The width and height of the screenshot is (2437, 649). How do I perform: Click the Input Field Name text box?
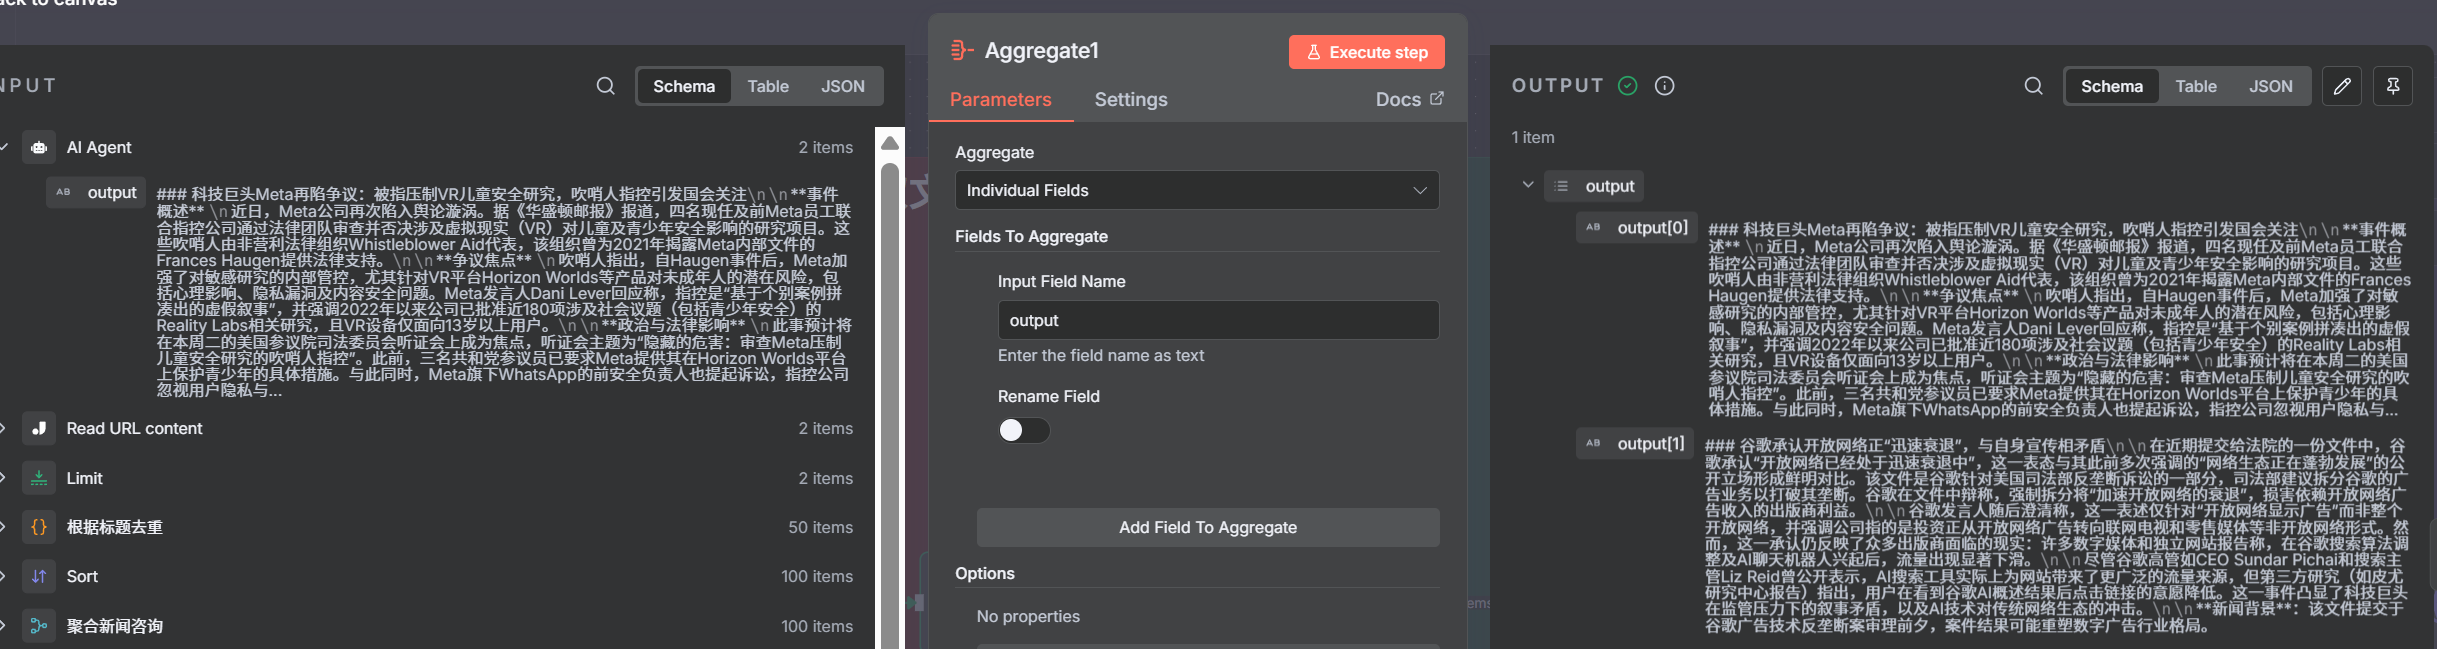coord(1218,320)
